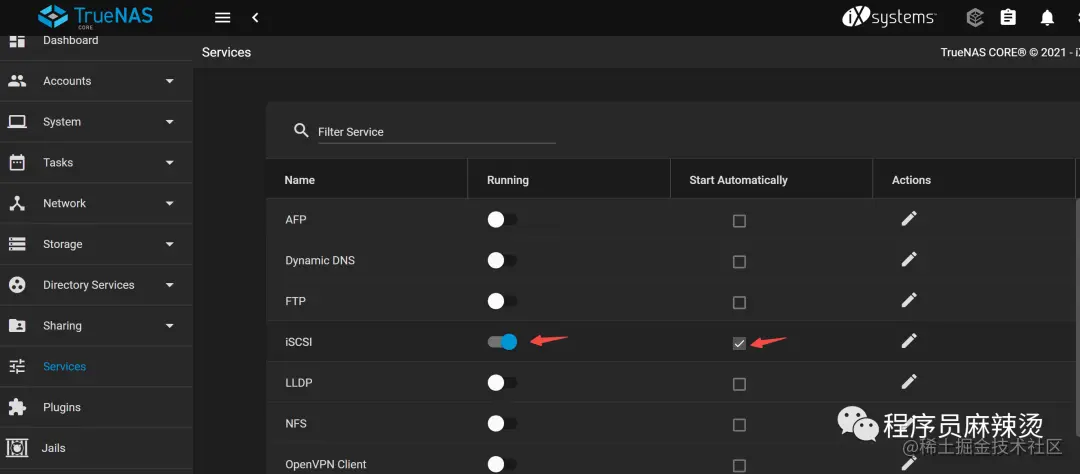Expand the Sharing menu arrow

coord(169,325)
